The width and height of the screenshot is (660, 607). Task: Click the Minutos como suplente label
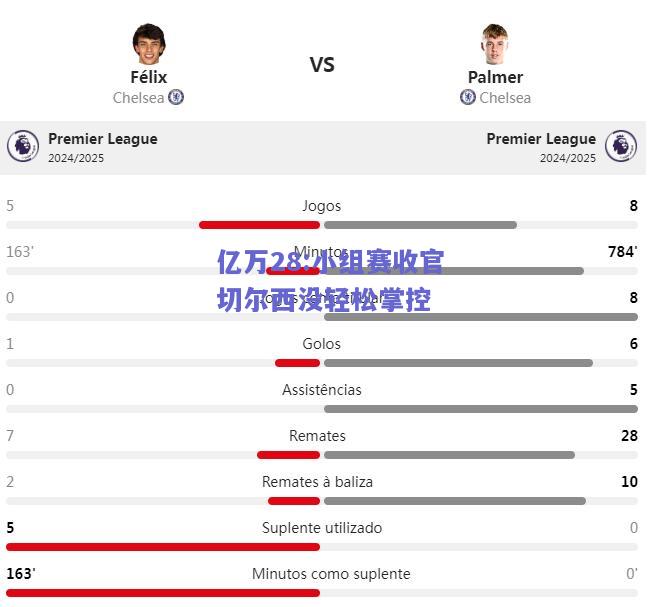click(331, 574)
